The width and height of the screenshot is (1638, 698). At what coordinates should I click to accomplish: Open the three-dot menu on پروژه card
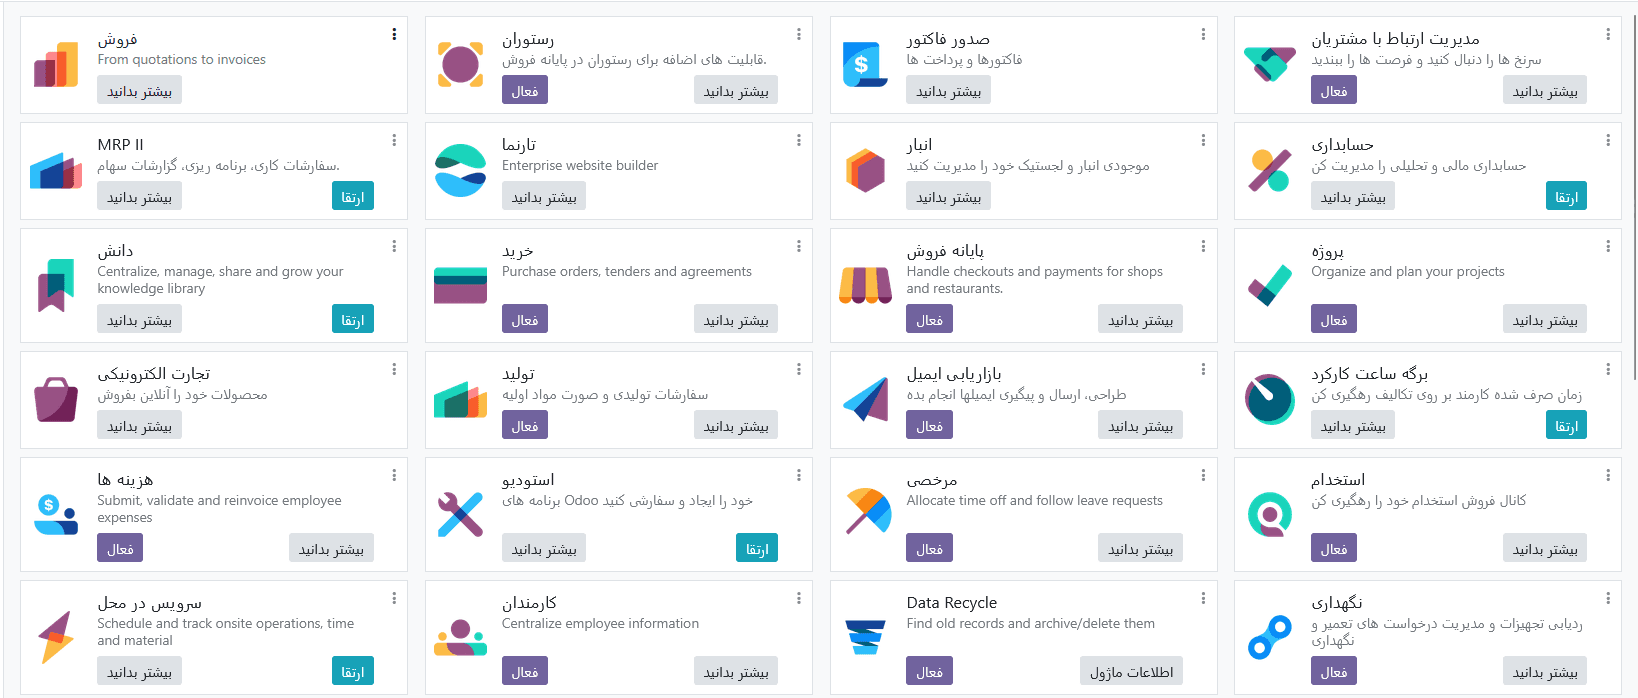(1608, 245)
